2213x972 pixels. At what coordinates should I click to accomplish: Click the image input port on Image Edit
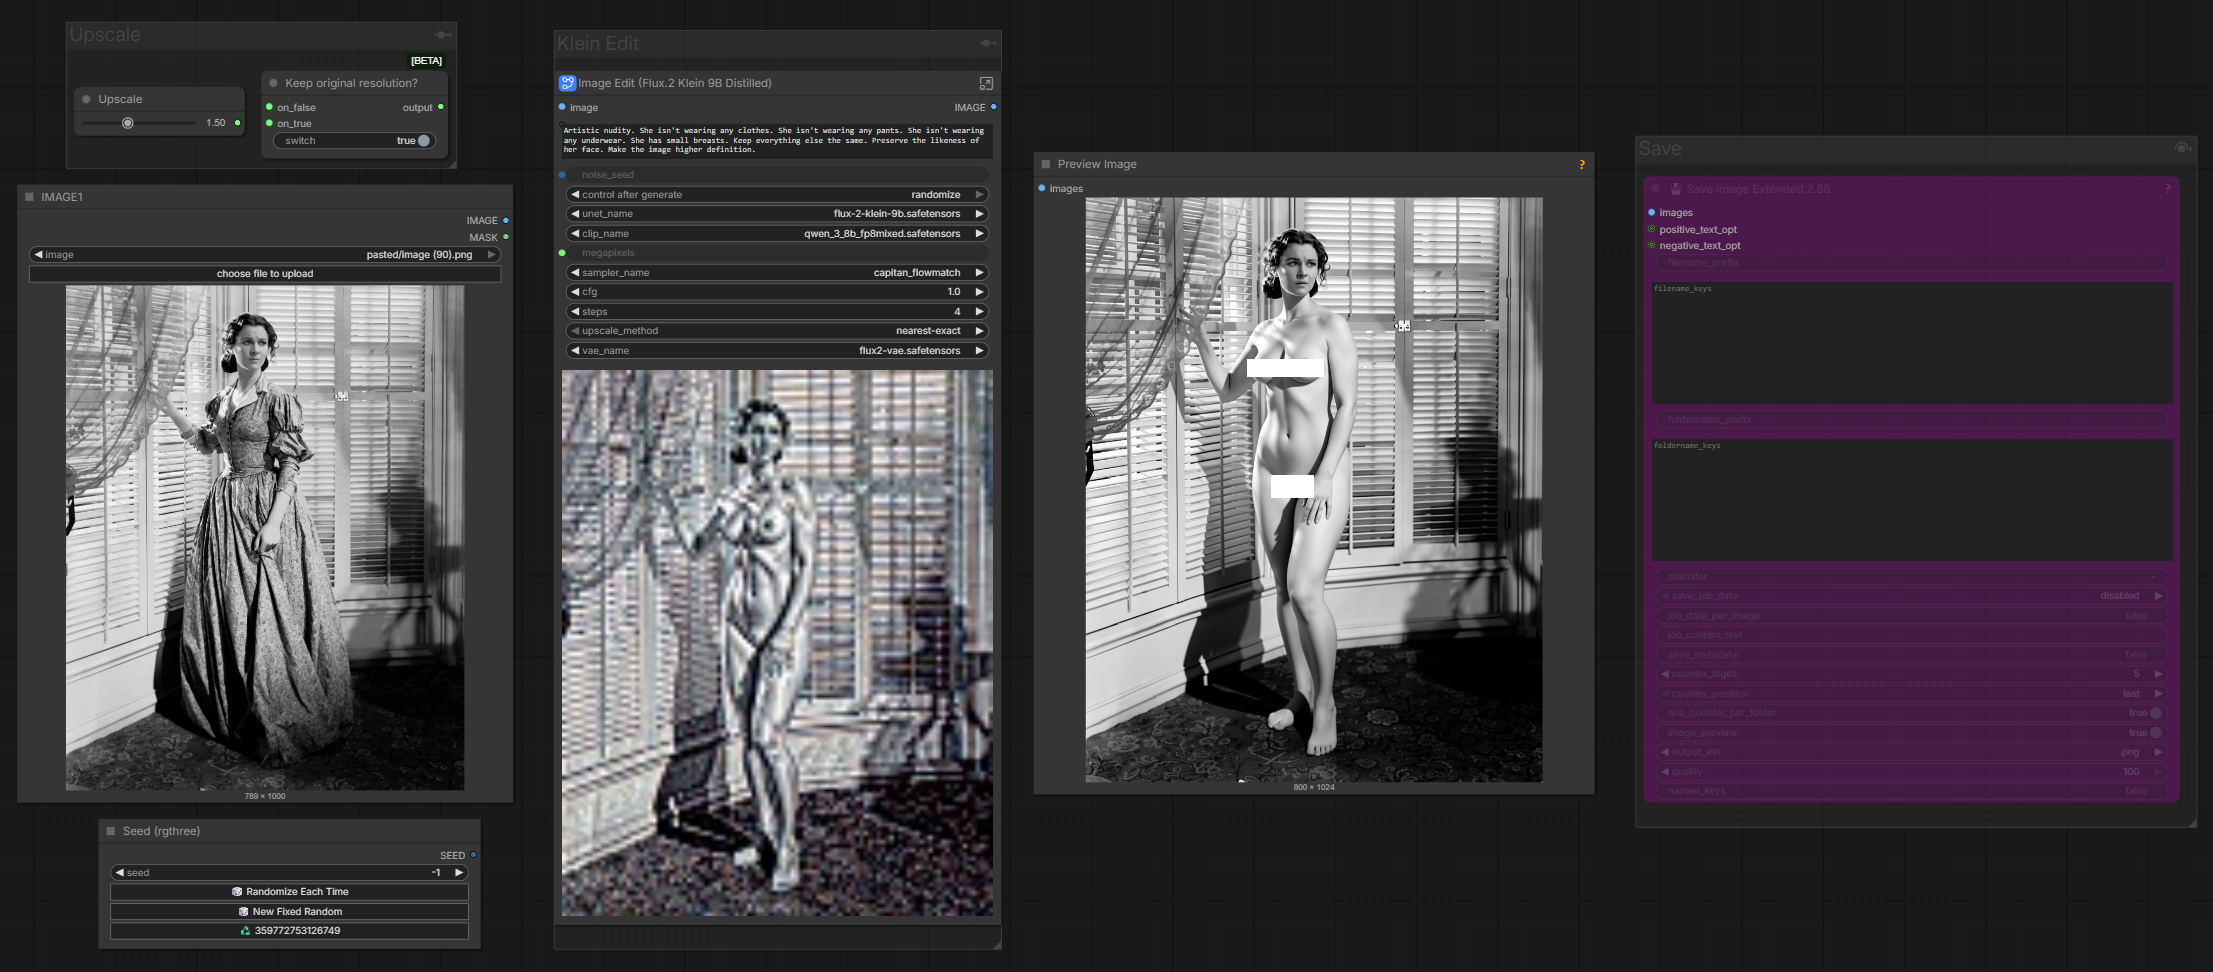[562, 107]
